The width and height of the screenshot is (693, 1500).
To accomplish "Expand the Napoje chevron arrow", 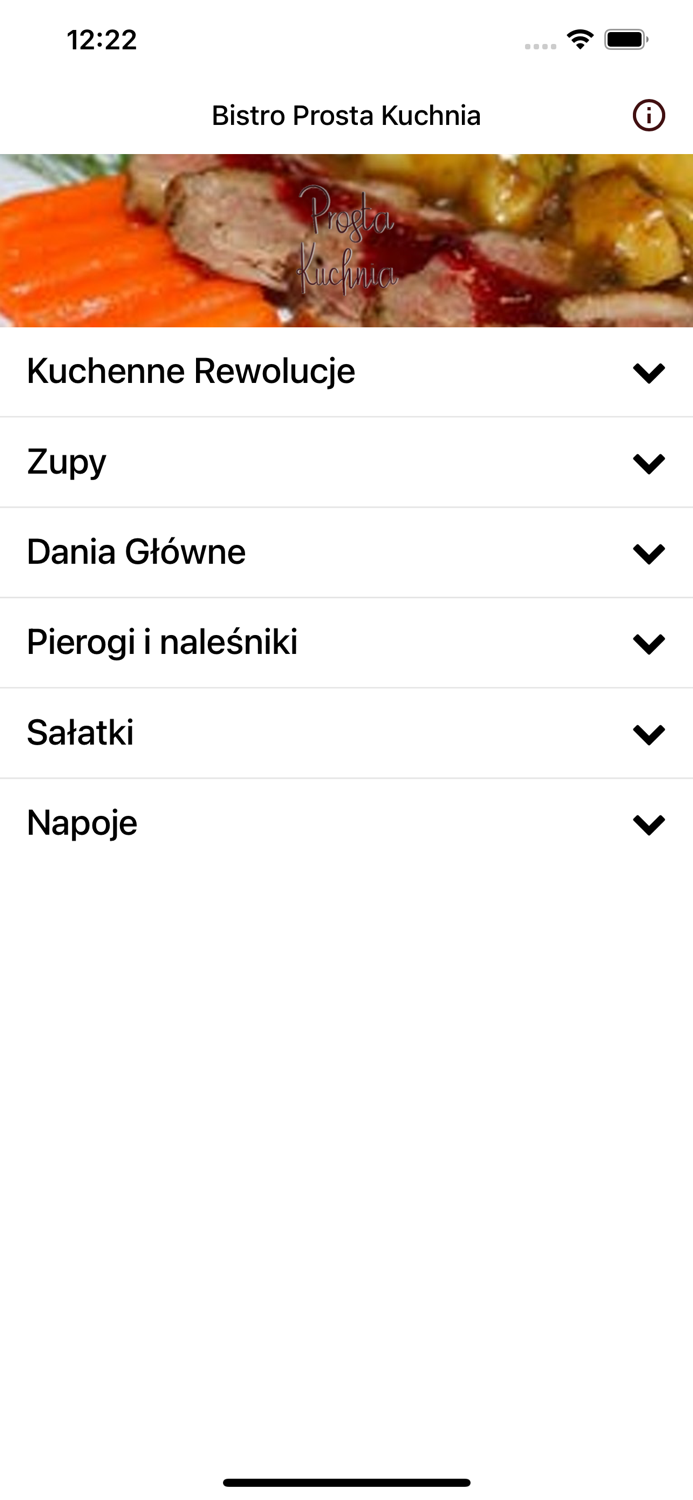I will pyautogui.click(x=649, y=824).
